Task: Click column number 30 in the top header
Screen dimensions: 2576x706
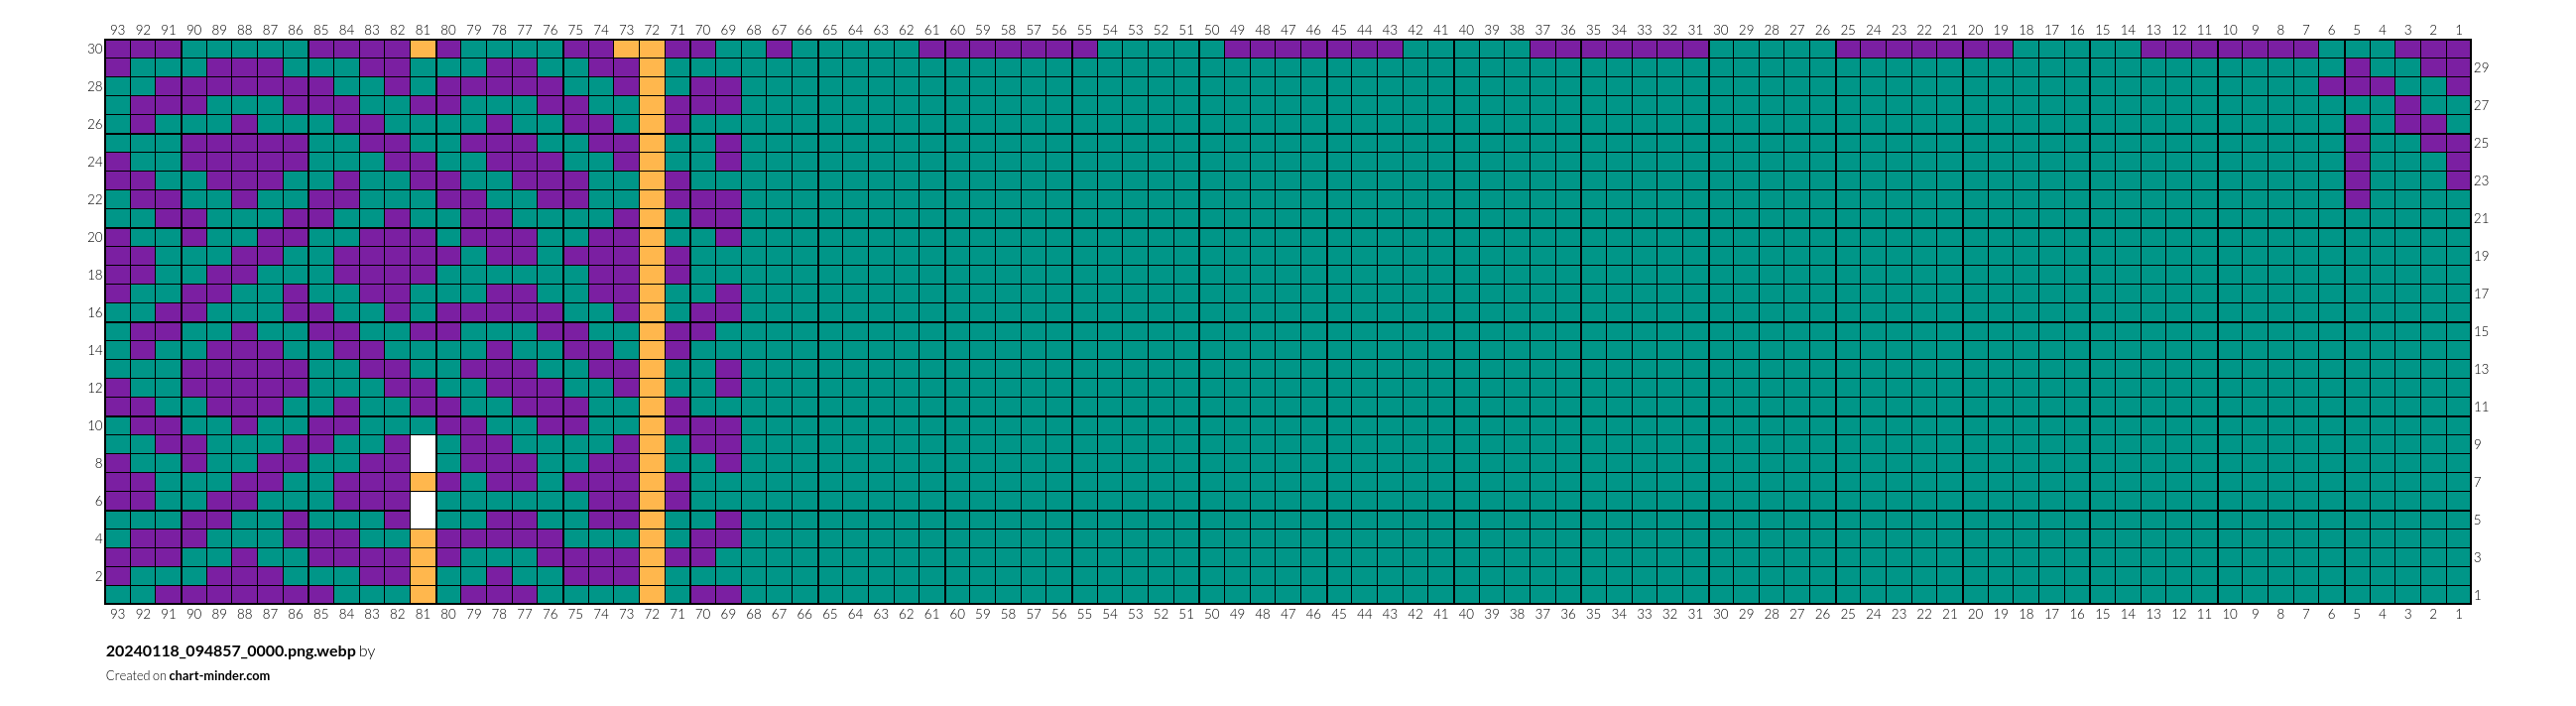Action: click(x=1721, y=30)
